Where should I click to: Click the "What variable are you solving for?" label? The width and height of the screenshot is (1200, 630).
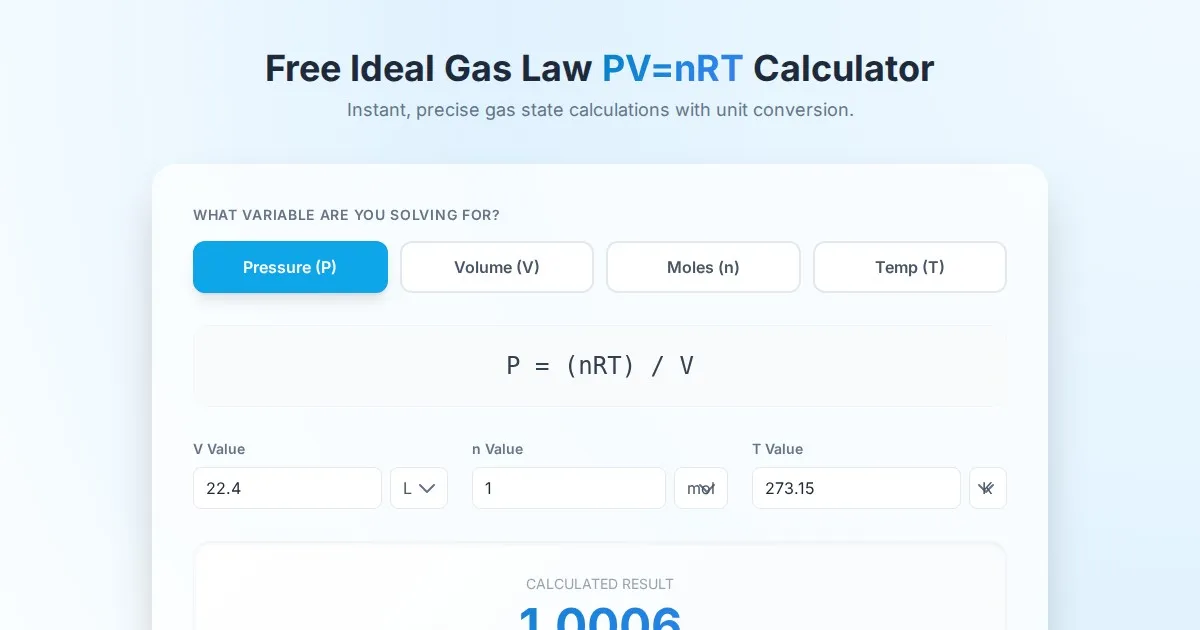point(346,215)
